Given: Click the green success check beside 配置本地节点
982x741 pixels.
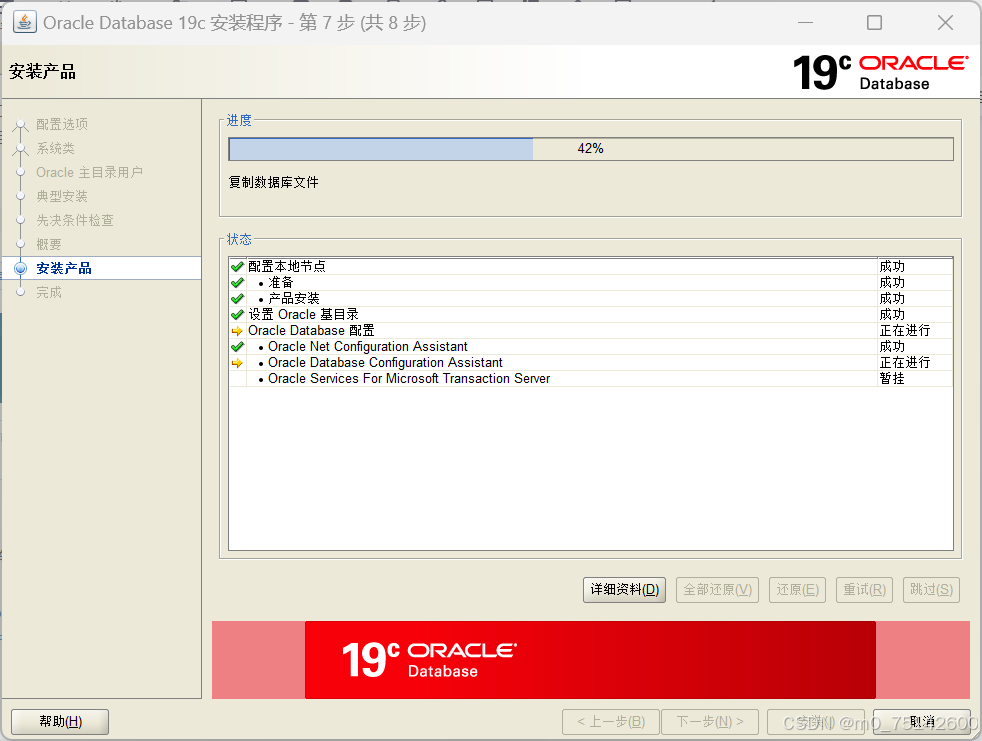Looking at the screenshot, I should (x=236, y=266).
